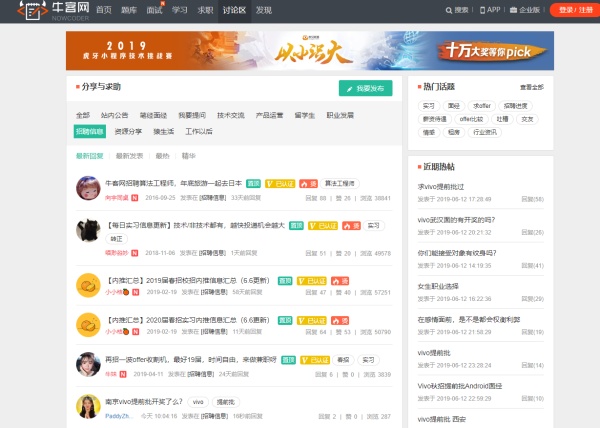
Task: Click red N badge beside 2018-11-06 date
Action: 134,253
